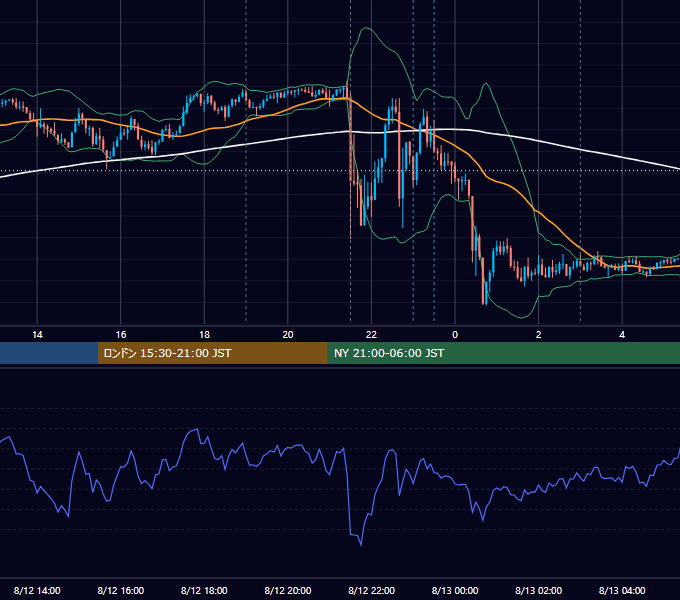Click the '4' hour label on upper axis

pyautogui.click(x=622, y=335)
